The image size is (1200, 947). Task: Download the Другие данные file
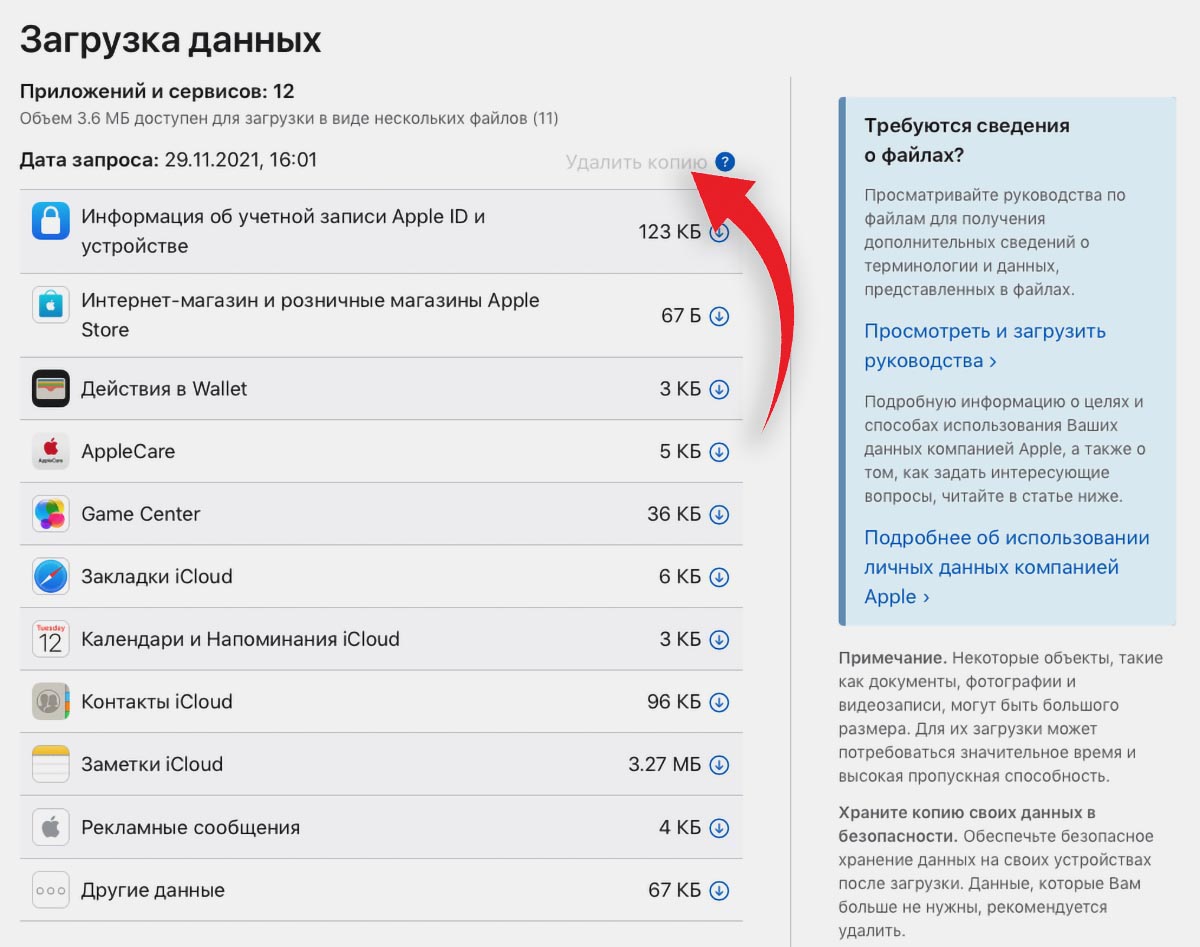(719, 891)
